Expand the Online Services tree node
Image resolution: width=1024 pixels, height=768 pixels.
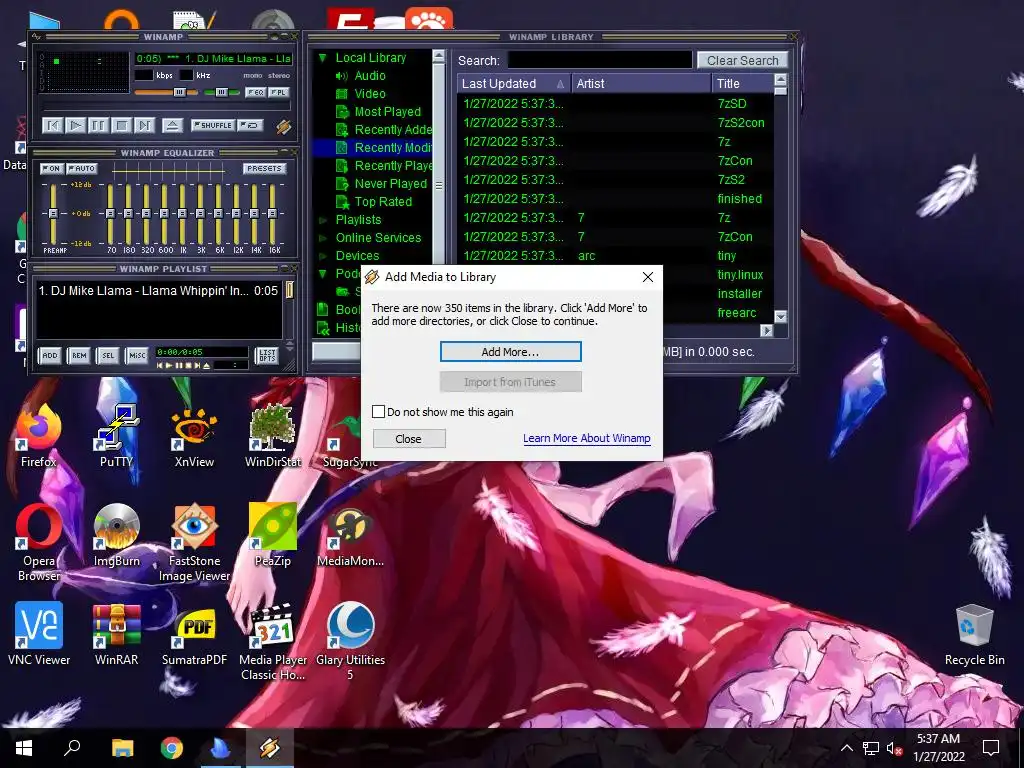click(x=322, y=238)
